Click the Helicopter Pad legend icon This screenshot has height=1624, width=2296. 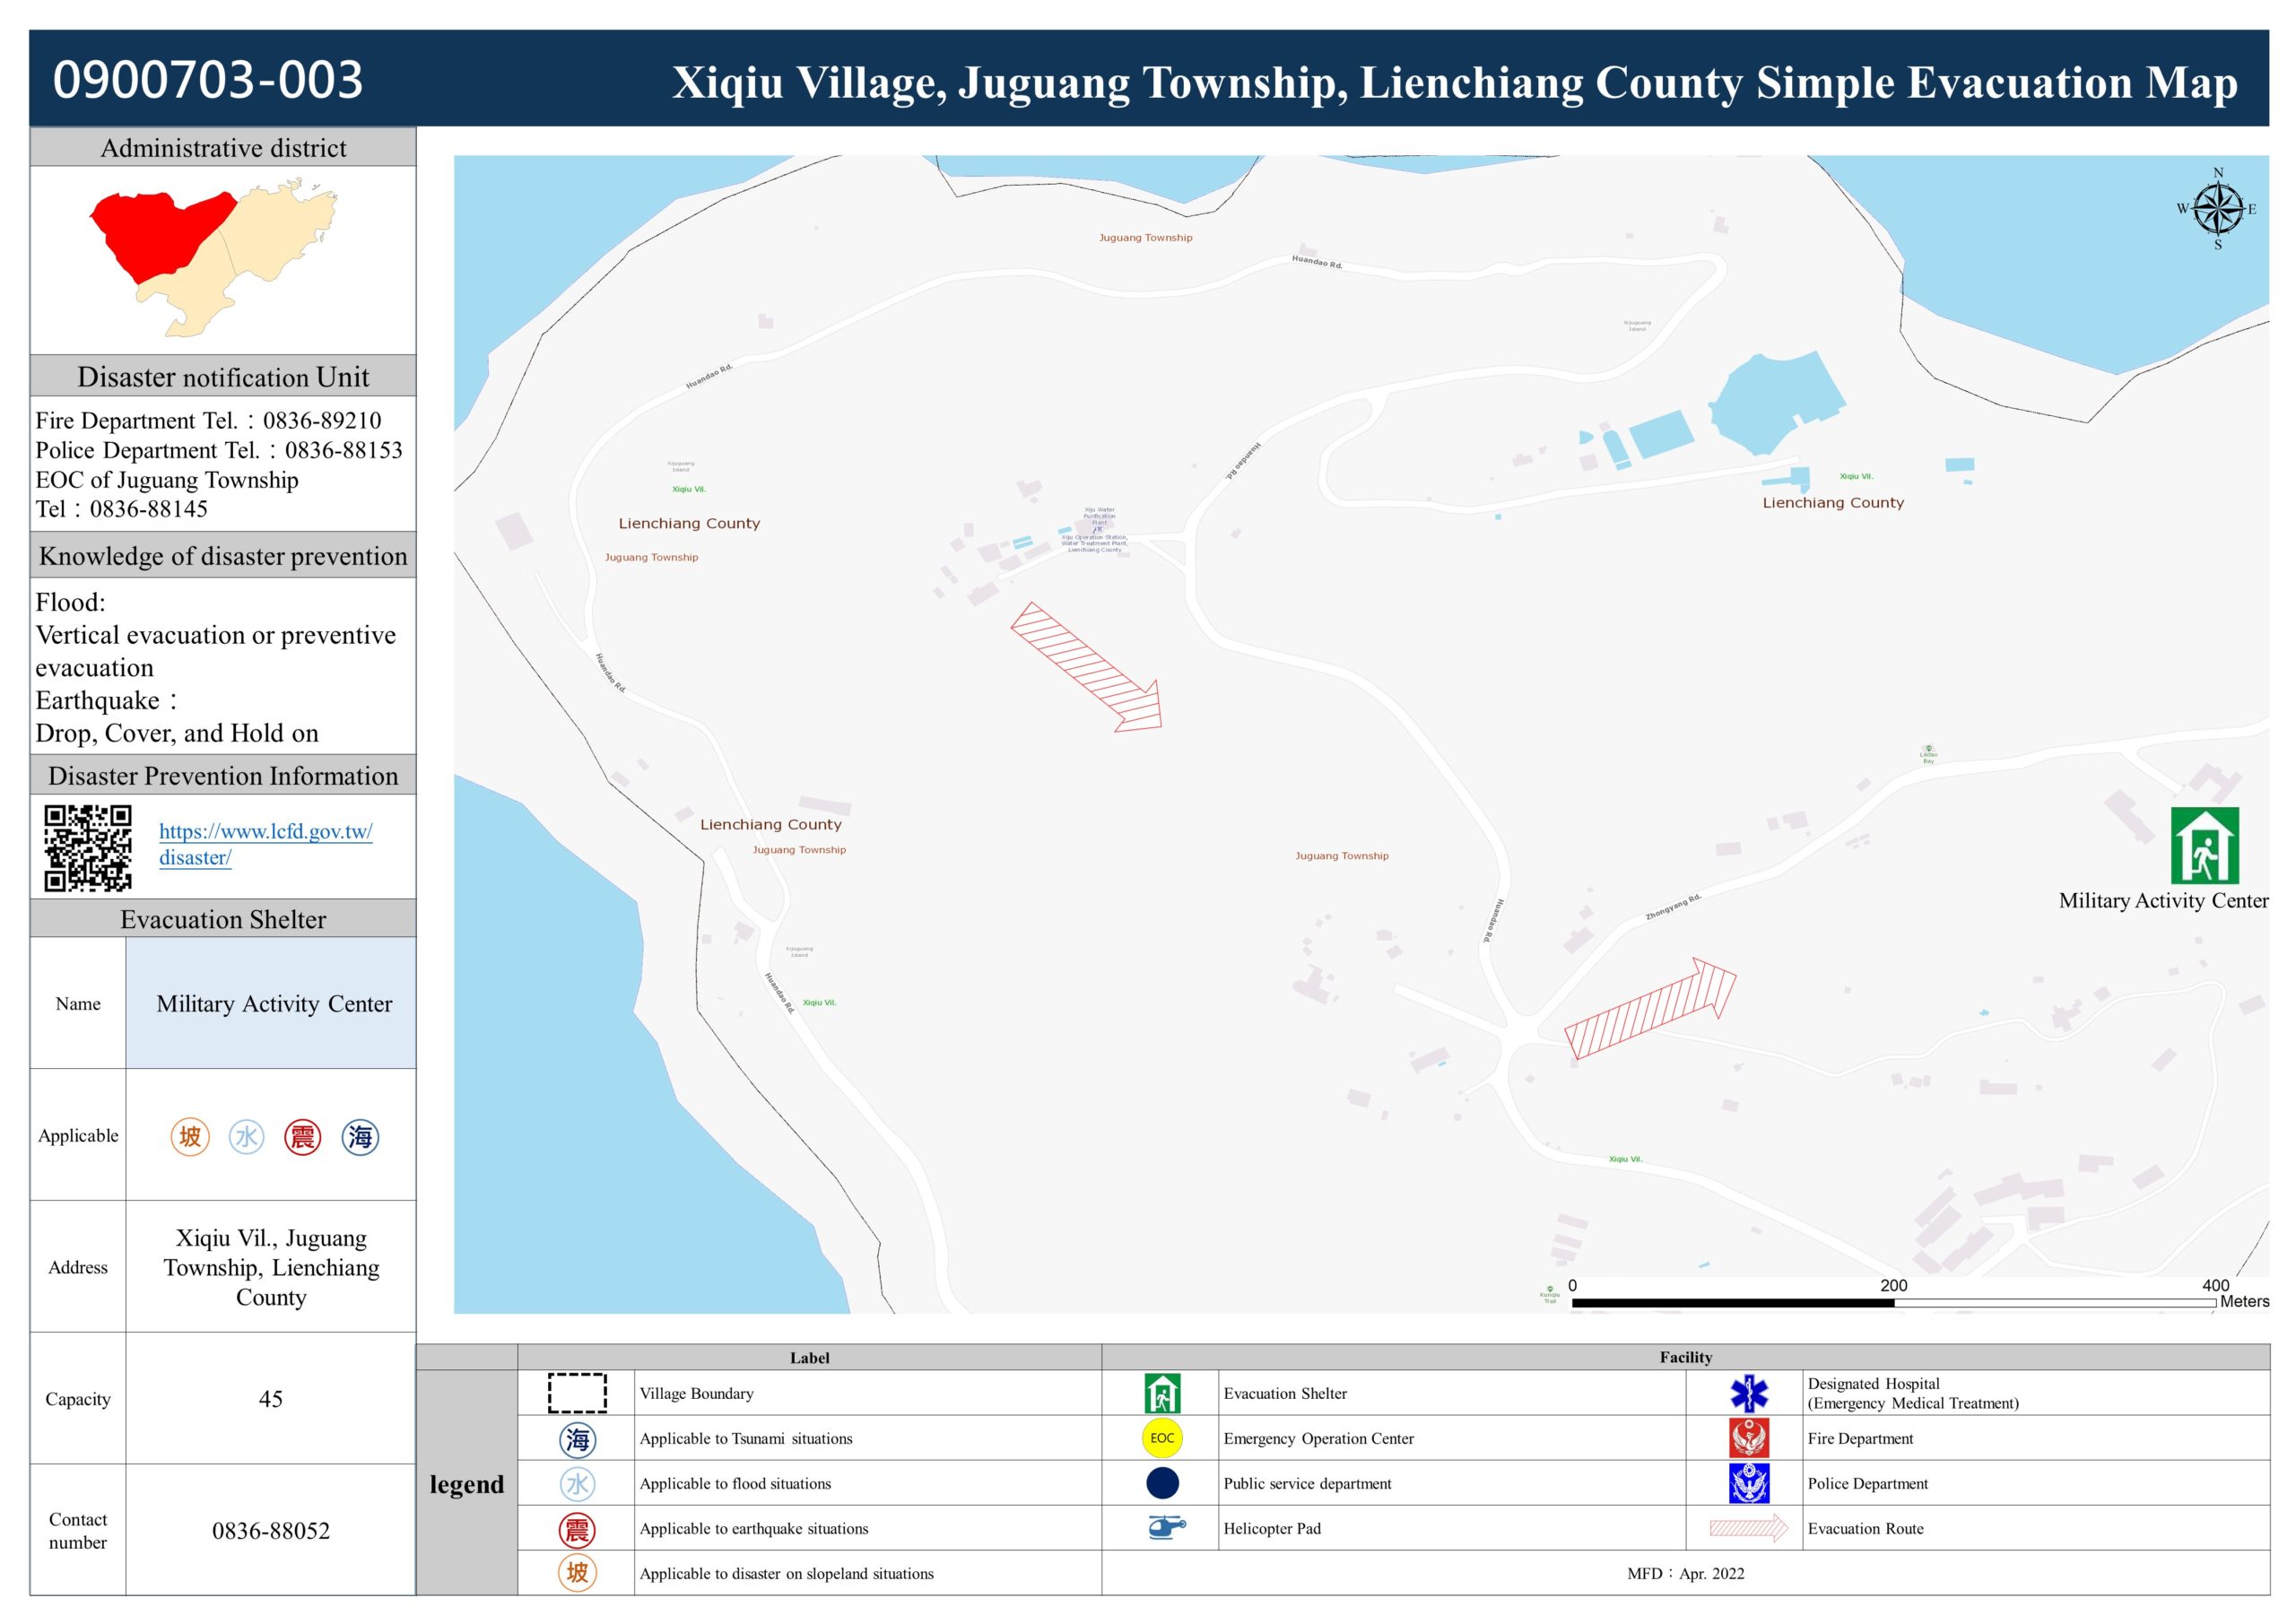tap(1165, 1527)
